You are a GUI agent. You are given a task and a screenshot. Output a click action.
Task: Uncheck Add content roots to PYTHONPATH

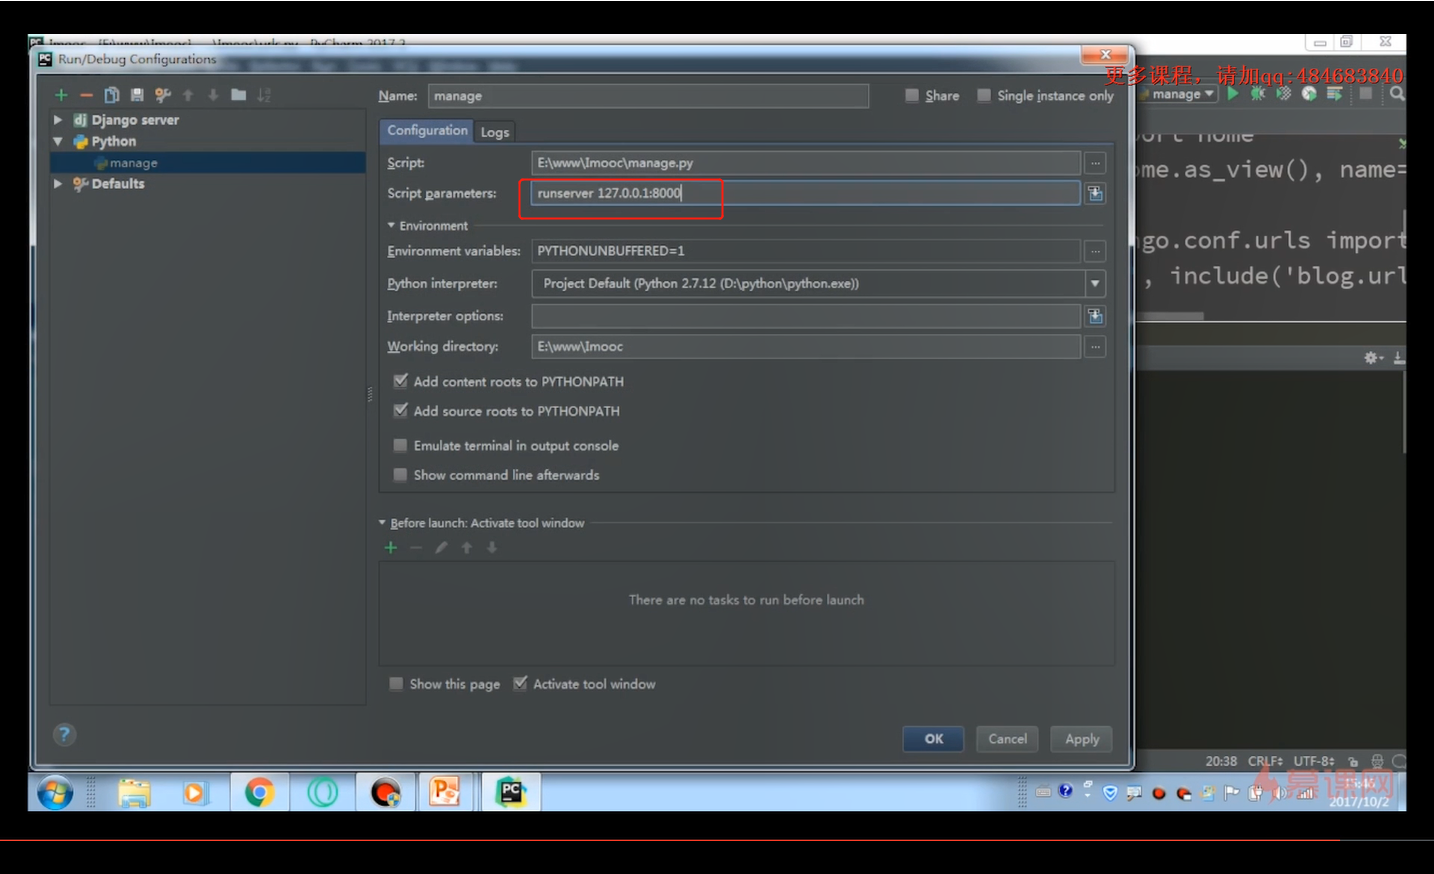click(401, 381)
